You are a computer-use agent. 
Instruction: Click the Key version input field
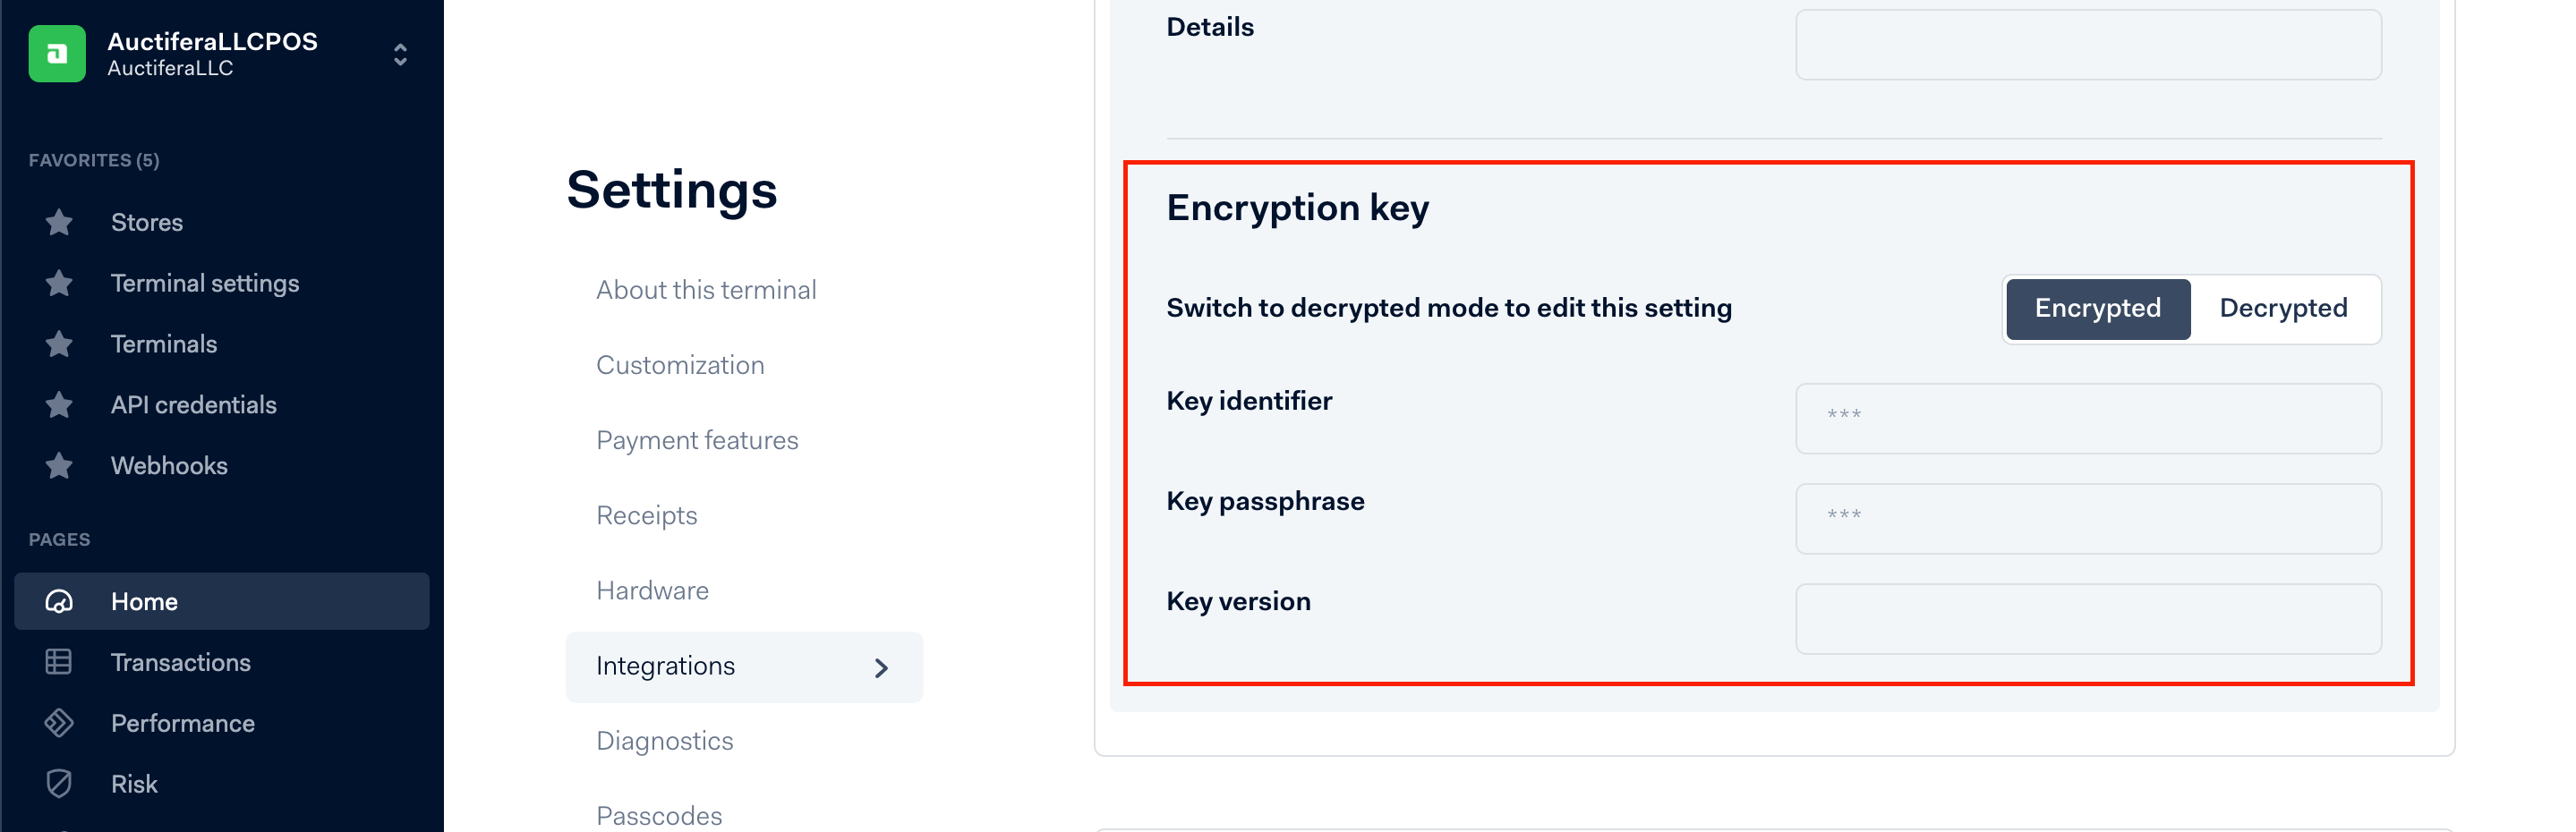click(x=2088, y=619)
